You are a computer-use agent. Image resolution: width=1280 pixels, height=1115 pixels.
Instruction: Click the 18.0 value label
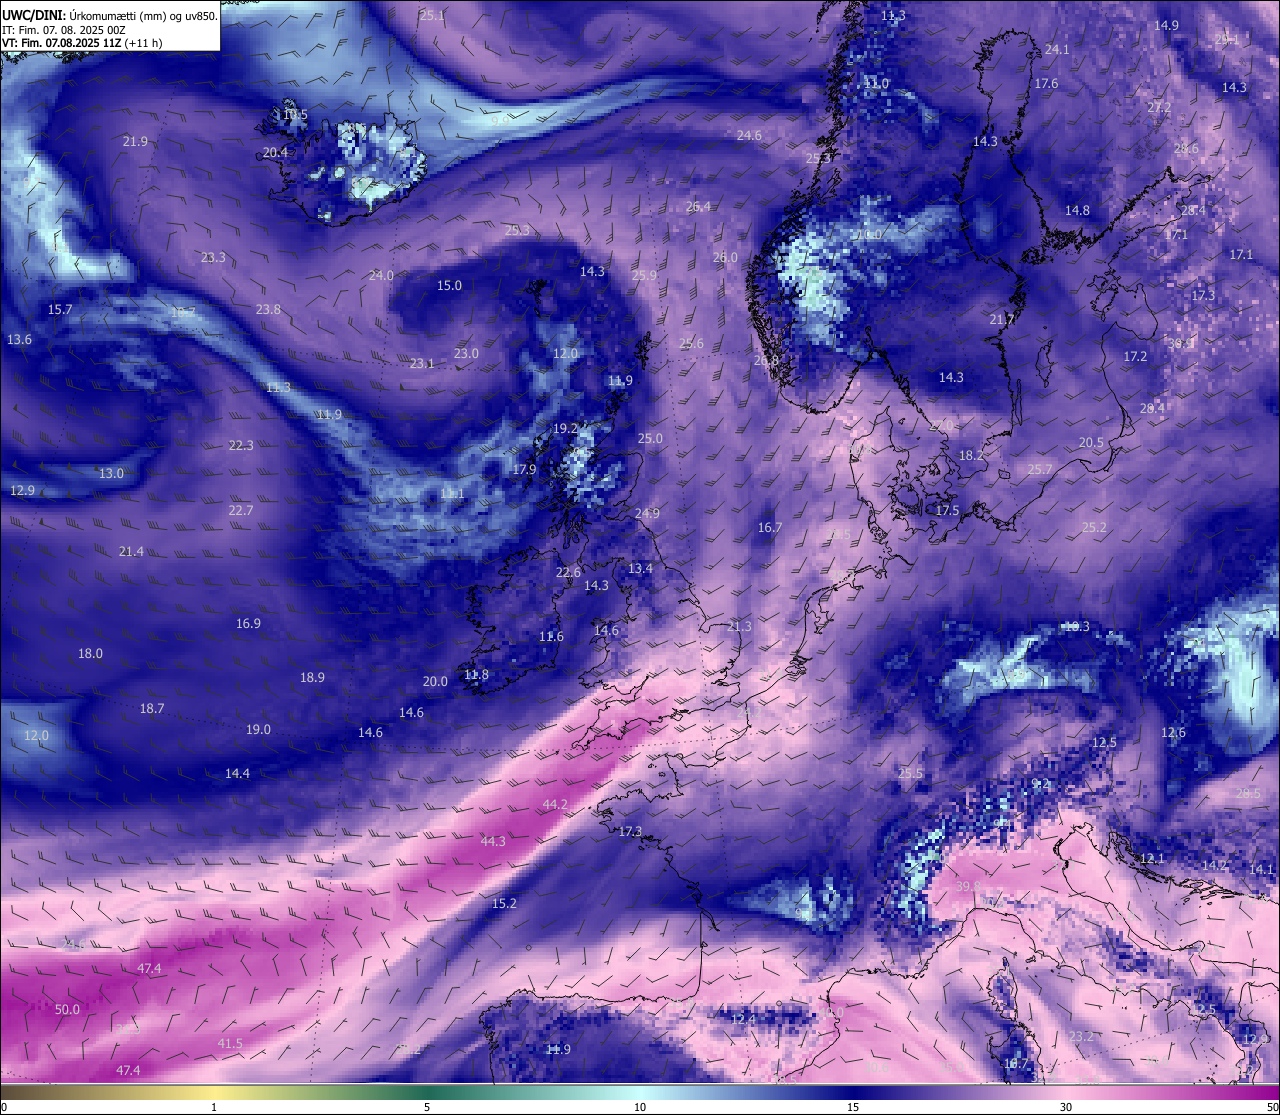pyautogui.click(x=90, y=654)
